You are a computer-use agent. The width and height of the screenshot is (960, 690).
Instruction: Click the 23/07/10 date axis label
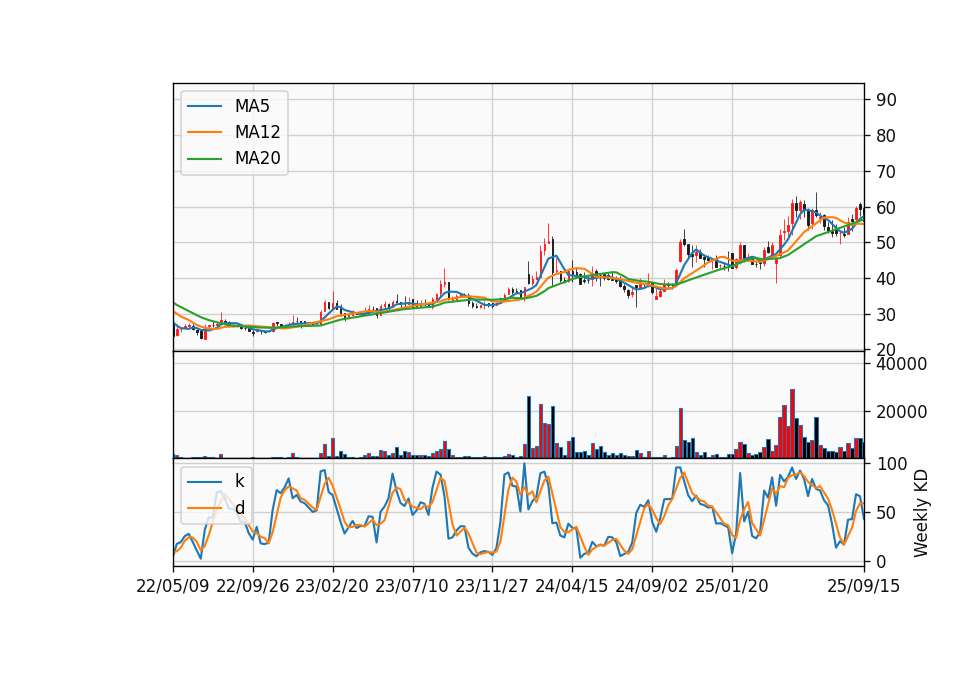point(412,586)
